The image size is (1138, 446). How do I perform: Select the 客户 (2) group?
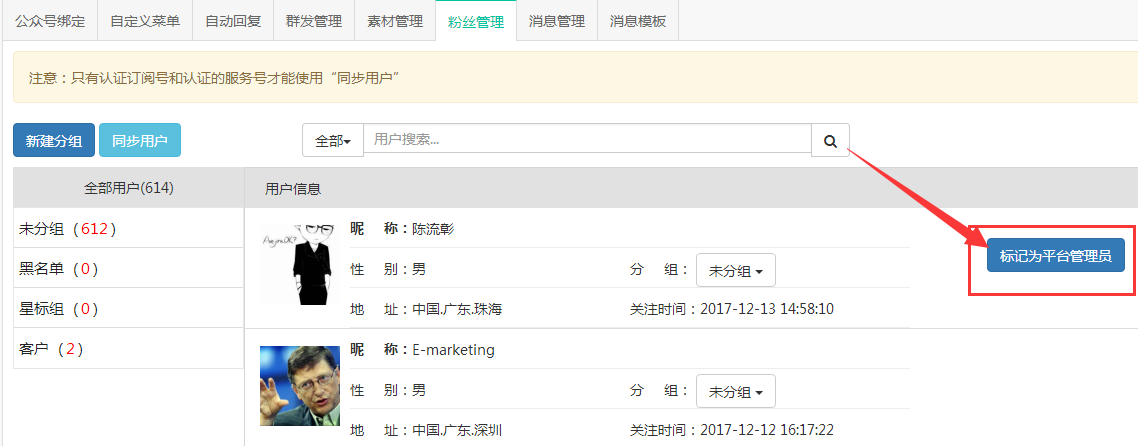51,349
